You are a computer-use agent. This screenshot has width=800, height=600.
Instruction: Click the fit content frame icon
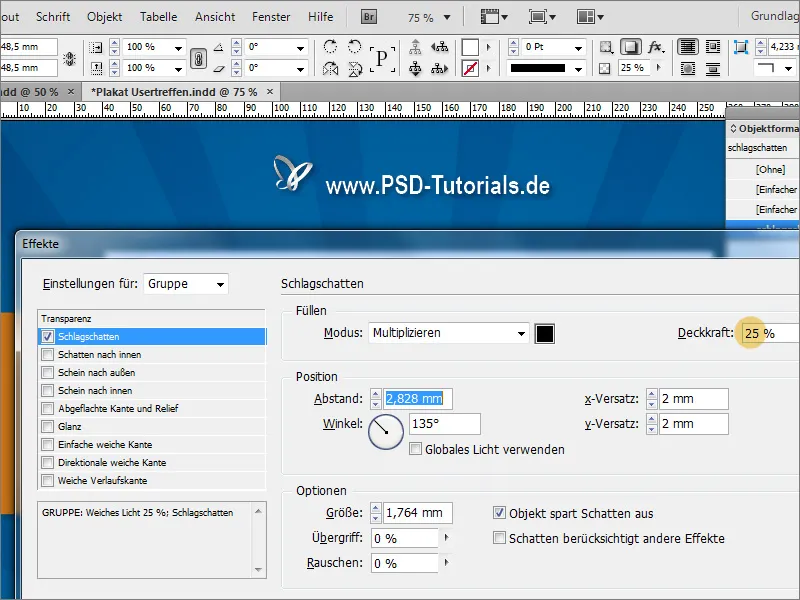click(740, 47)
